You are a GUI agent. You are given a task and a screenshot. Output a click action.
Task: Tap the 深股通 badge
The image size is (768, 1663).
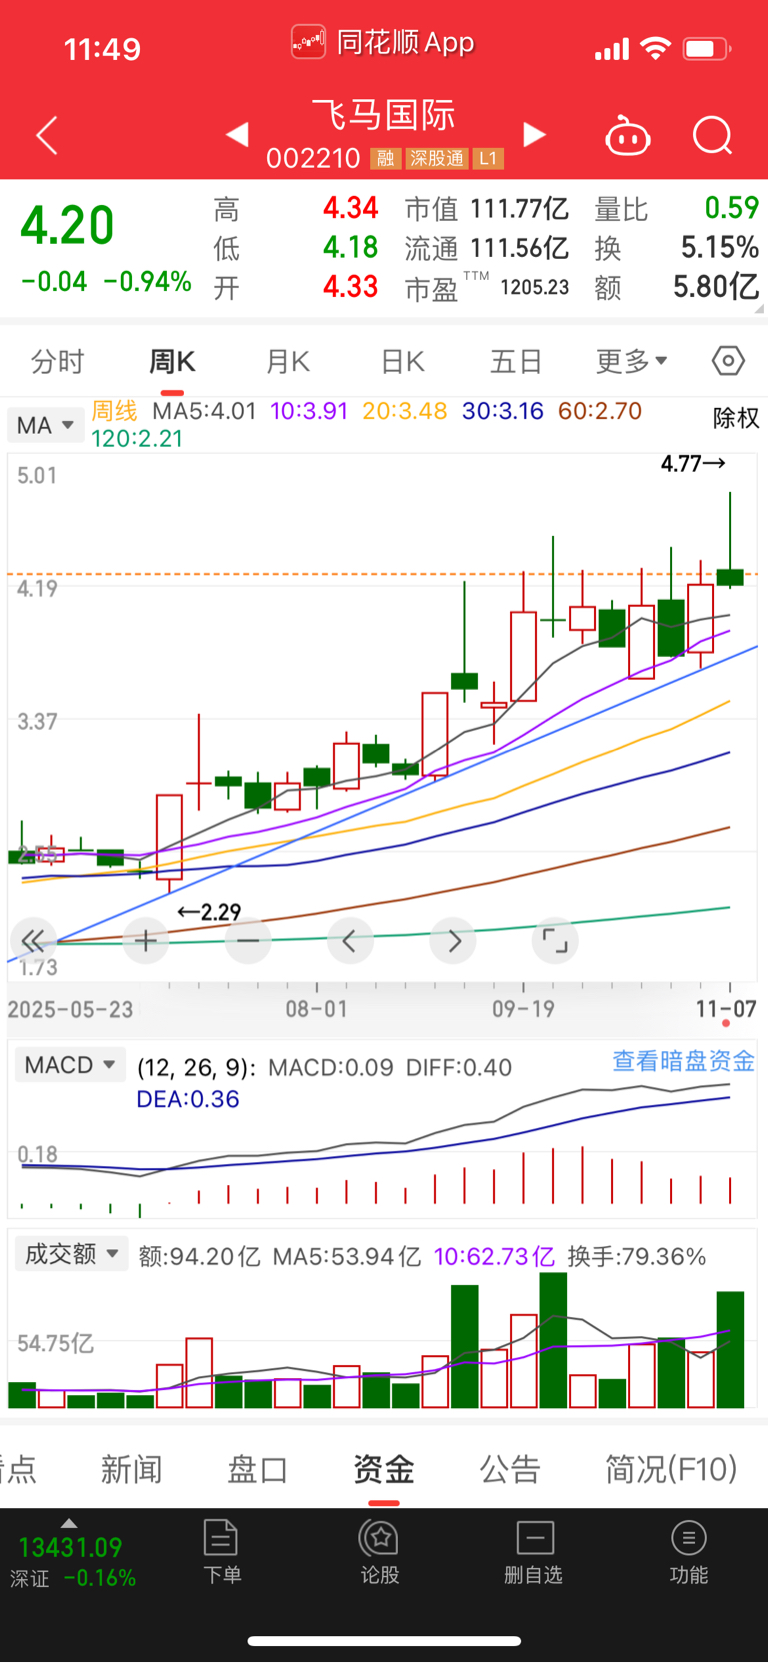coord(437,158)
